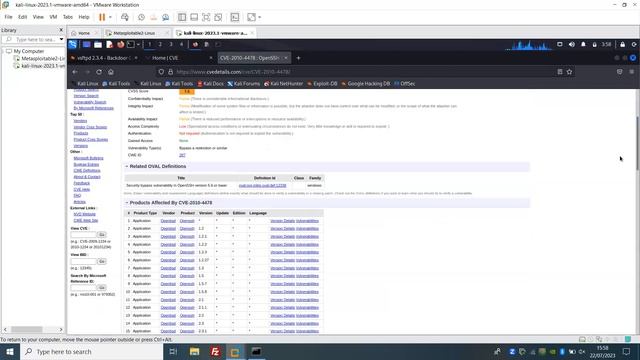Open the OffSec bookmark
640x360 pixels.
coord(405,84)
